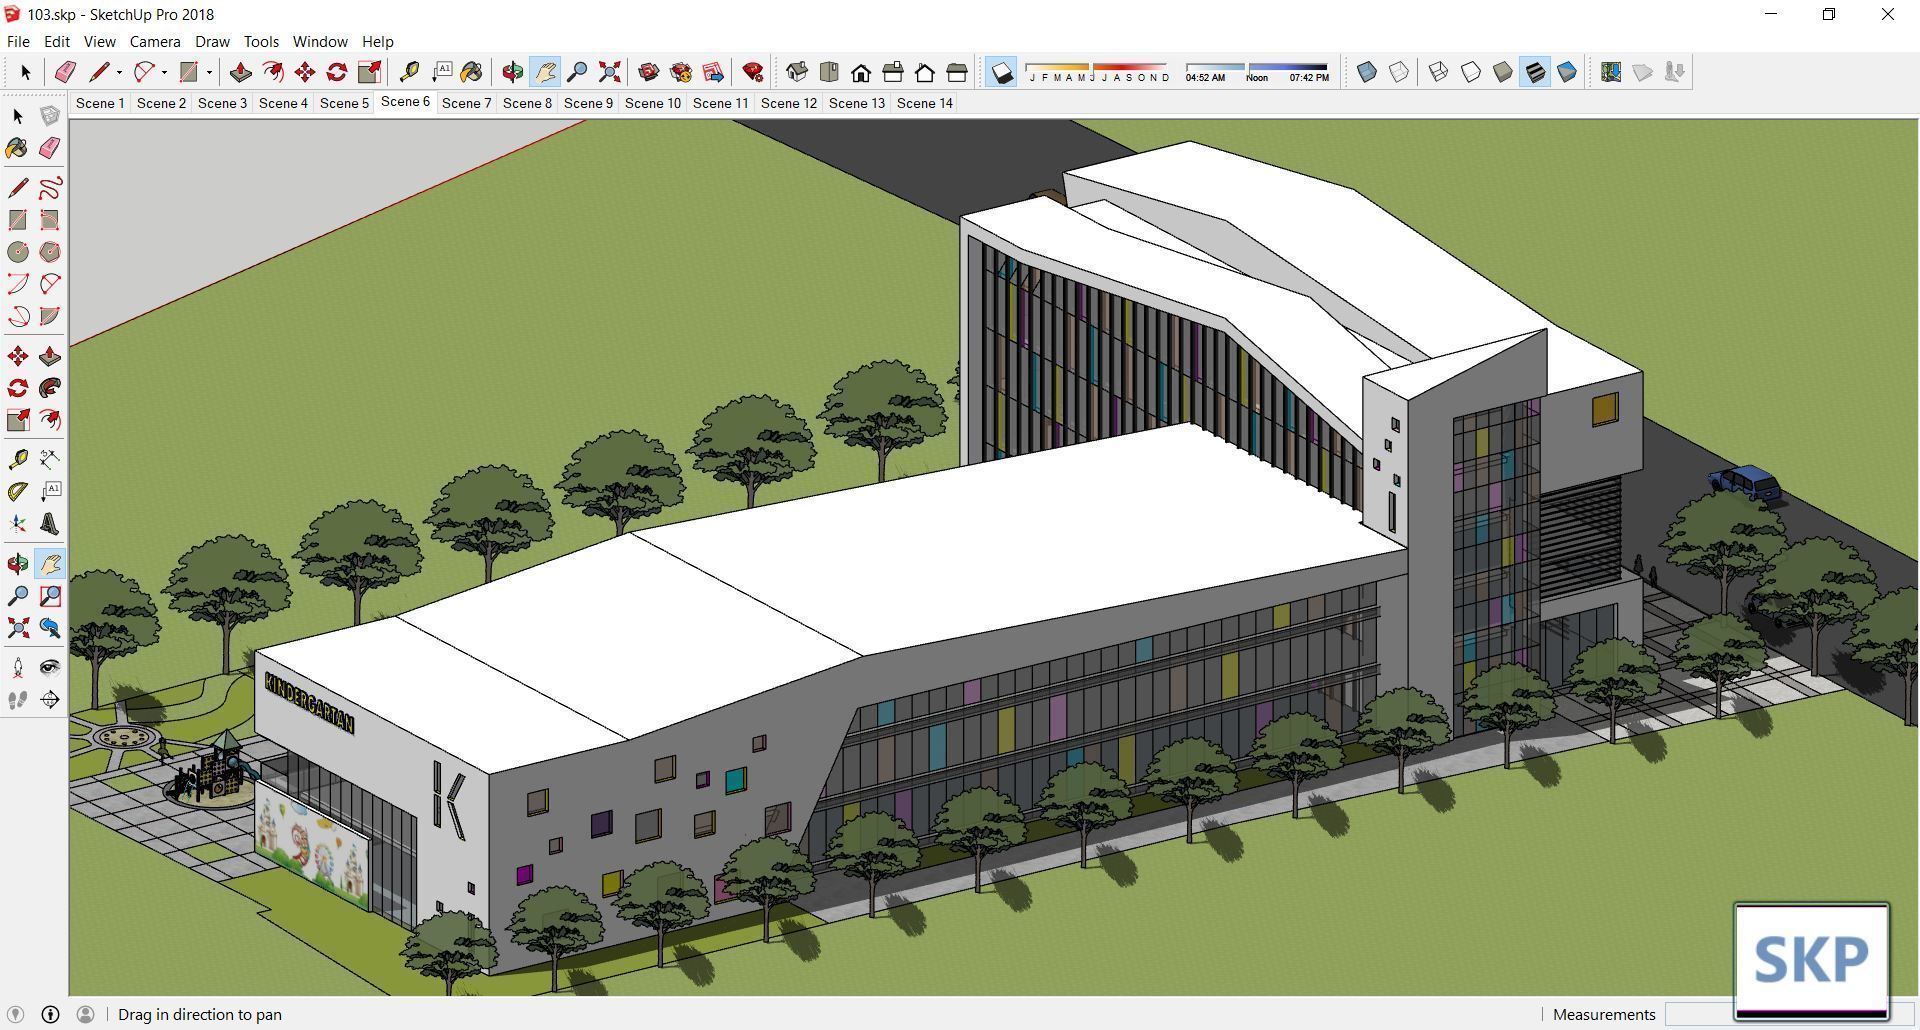Select the Pie tool in left toolbar
This screenshot has height=1030, width=1920.
click(x=50, y=316)
